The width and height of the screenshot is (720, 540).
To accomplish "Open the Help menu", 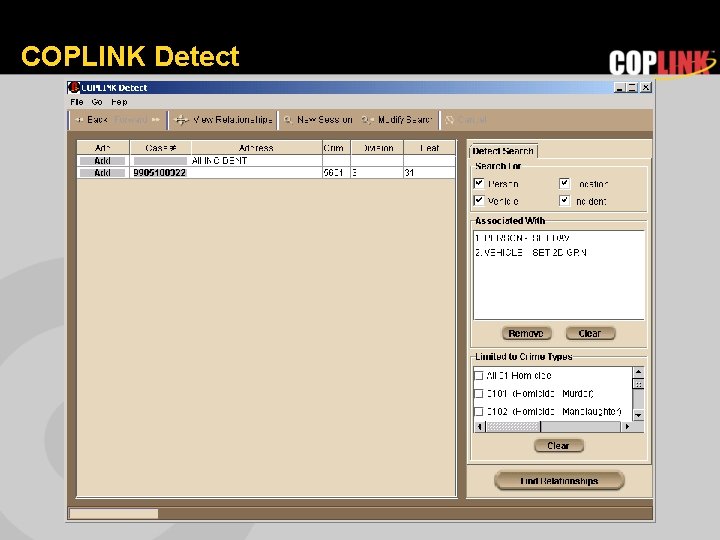I will tap(119, 102).
